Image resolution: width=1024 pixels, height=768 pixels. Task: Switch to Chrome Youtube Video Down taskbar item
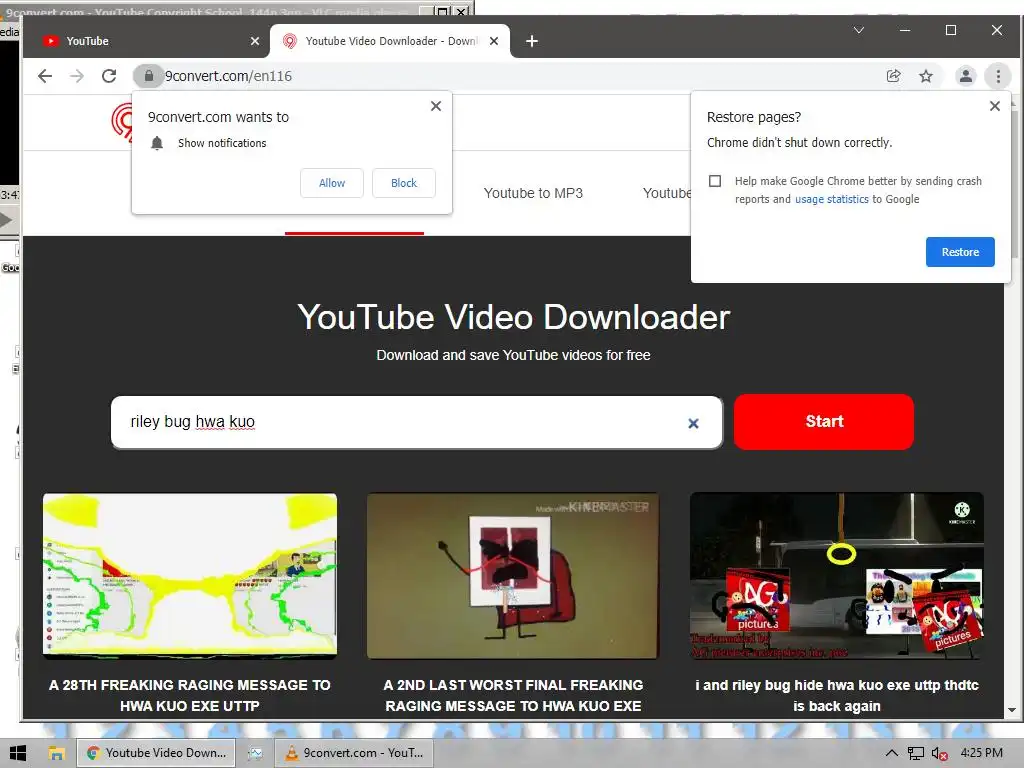pos(157,753)
